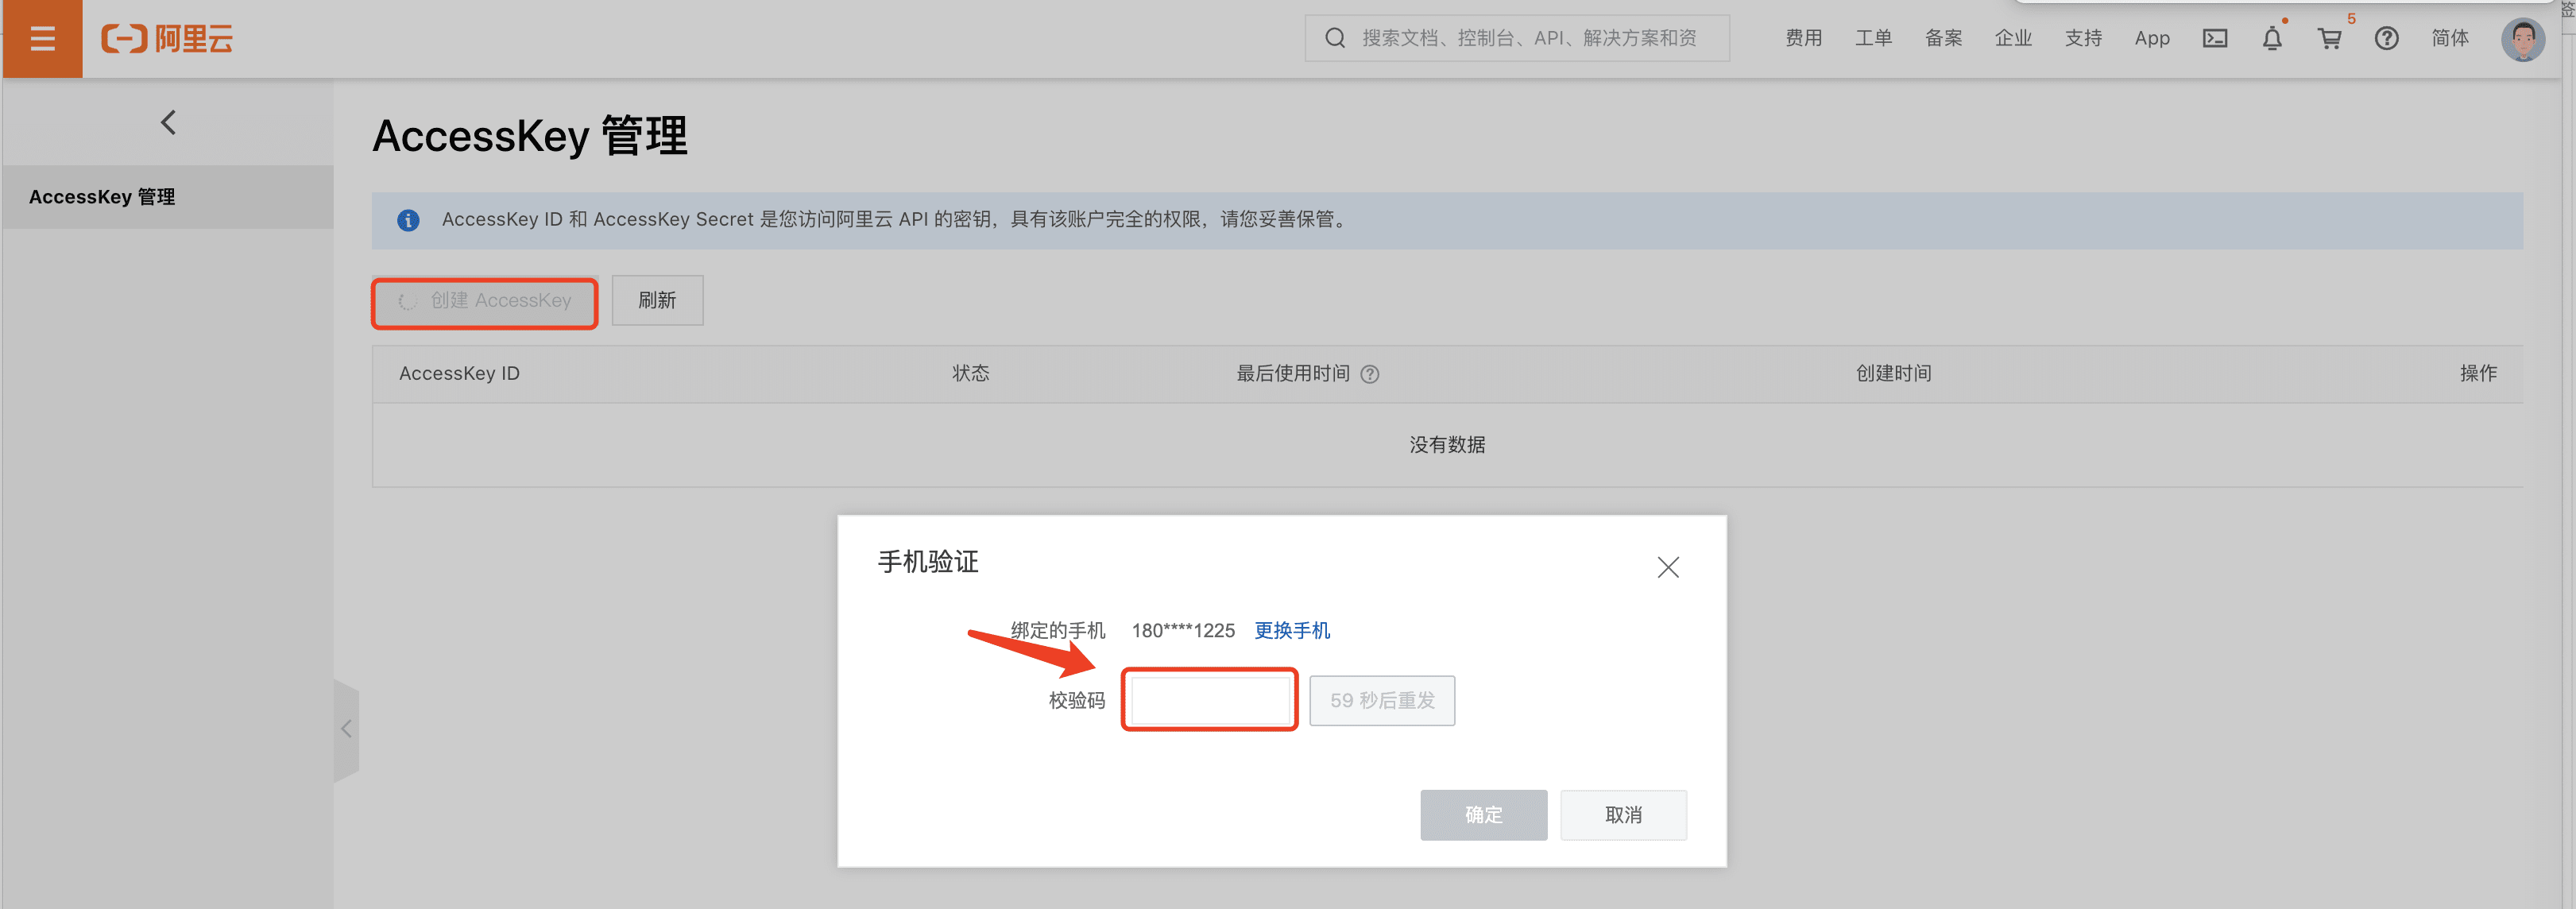Click the Alibaba Cloud logo
2576x909 pixels.
click(x=167, y=39)
